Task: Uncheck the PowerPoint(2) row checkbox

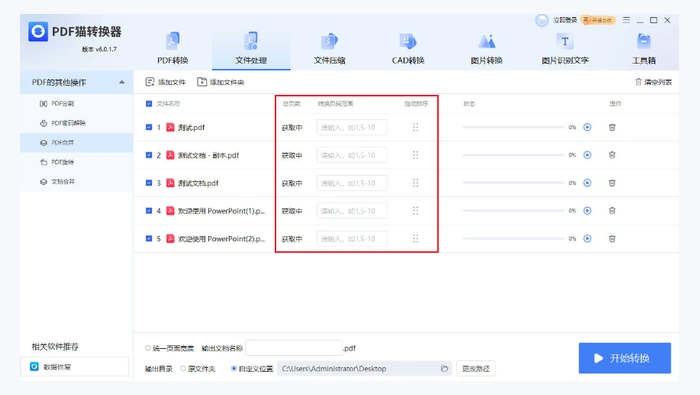Action: 149,239
